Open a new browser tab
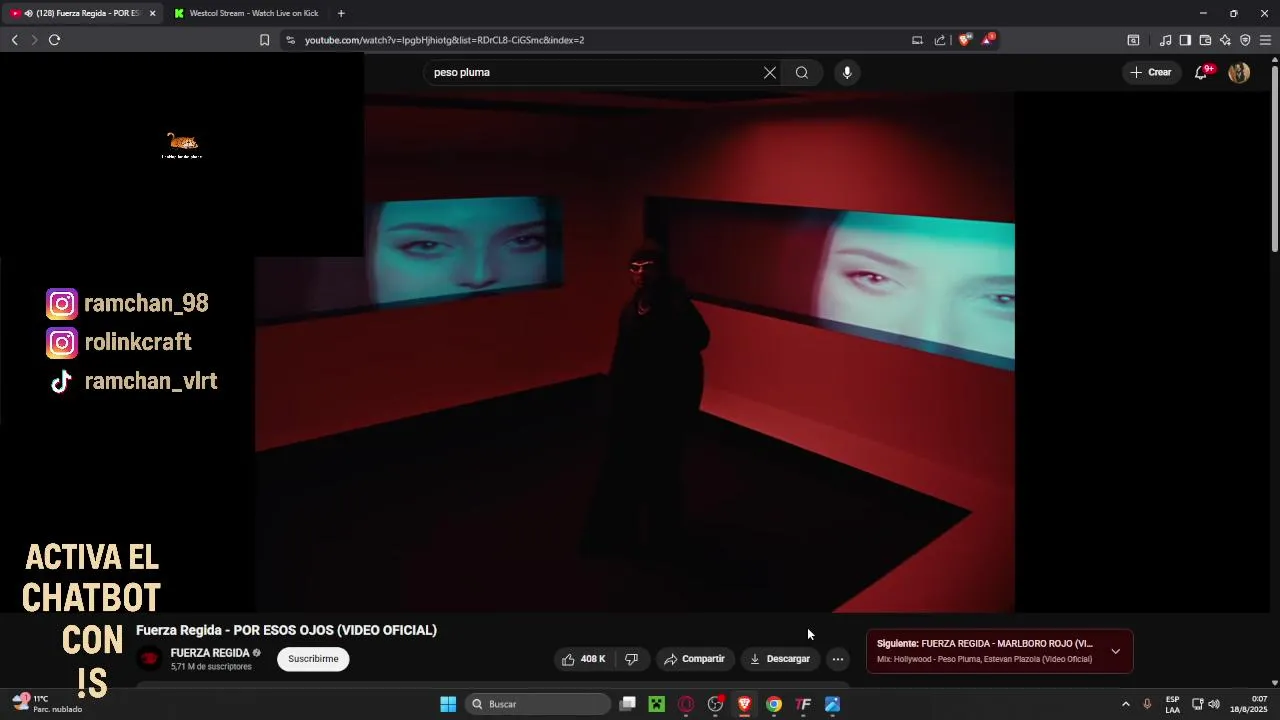This screenshot has width=1280, height=720. coord(341,13)
